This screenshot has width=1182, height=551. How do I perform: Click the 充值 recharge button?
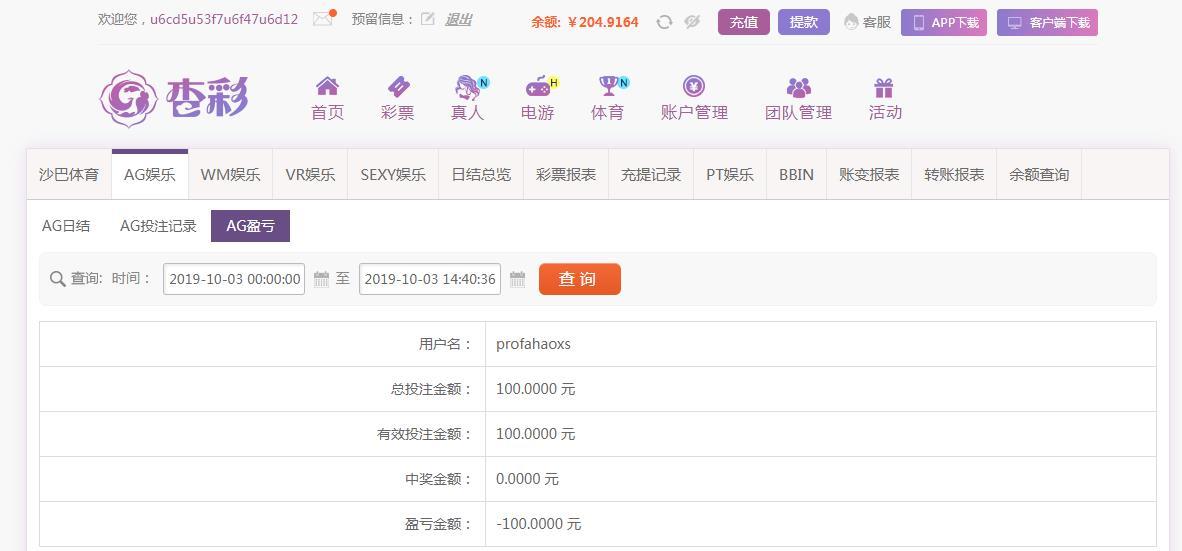pos(744,23)
